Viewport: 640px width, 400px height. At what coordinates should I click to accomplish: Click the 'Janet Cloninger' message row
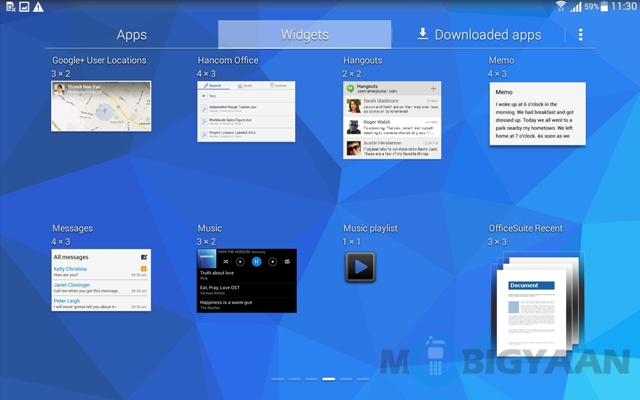pyautogui.click(x=100, y=288)
